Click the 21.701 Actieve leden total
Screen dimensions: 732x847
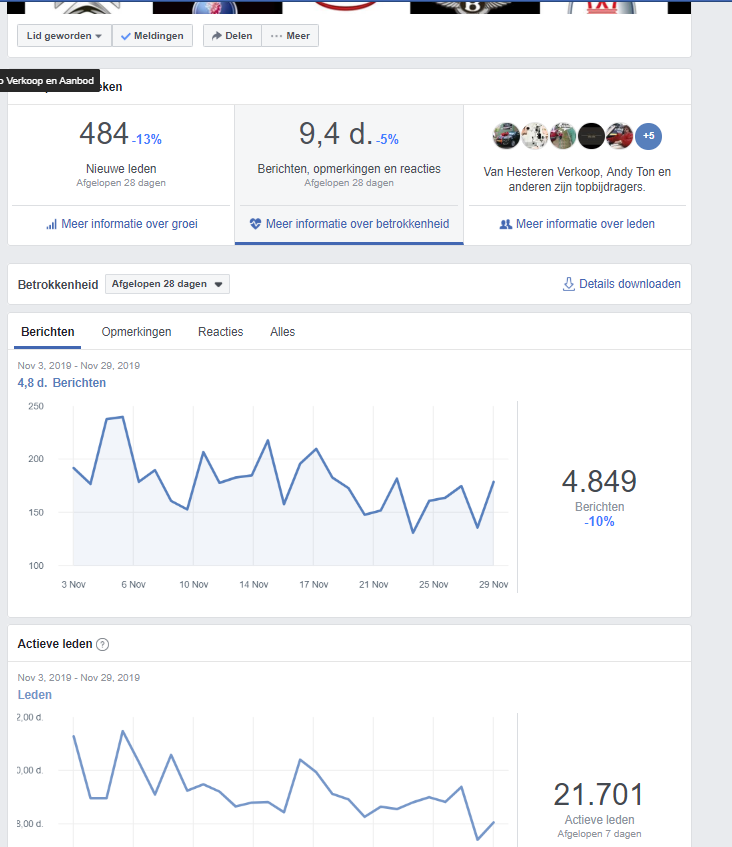click(x=599, y=795)
